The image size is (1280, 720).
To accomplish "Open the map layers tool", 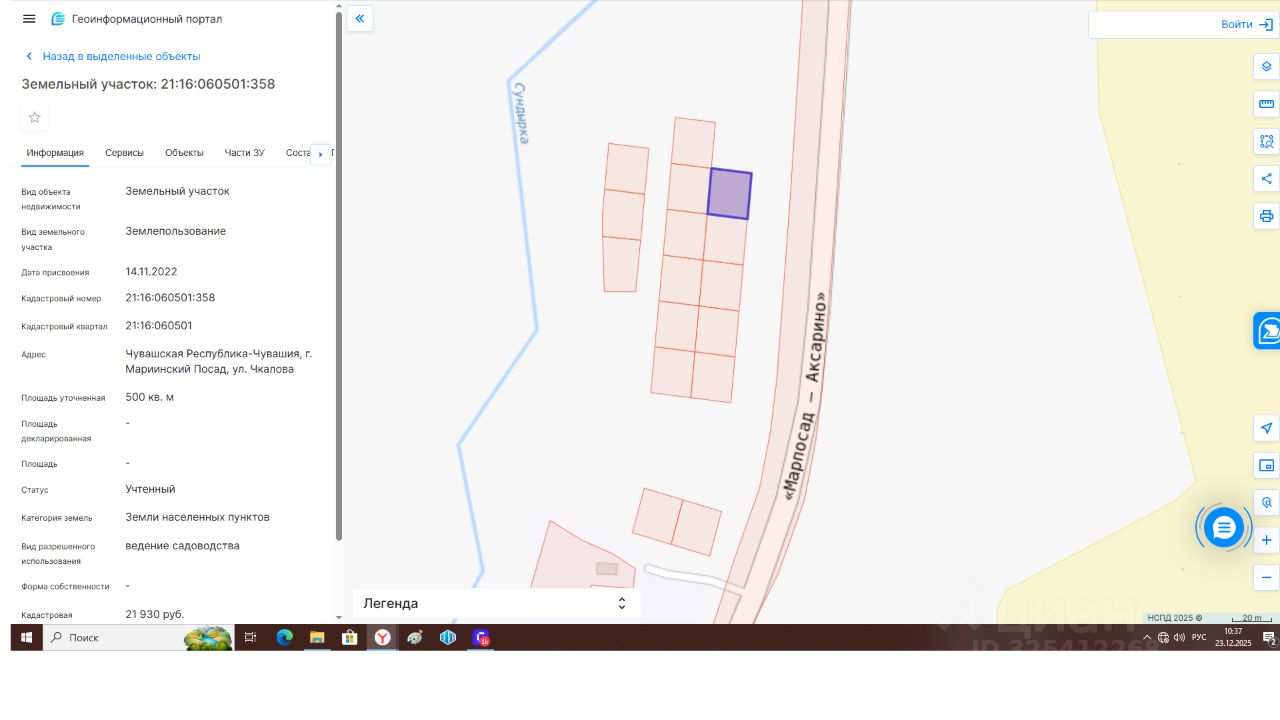I will (1266, 67).
